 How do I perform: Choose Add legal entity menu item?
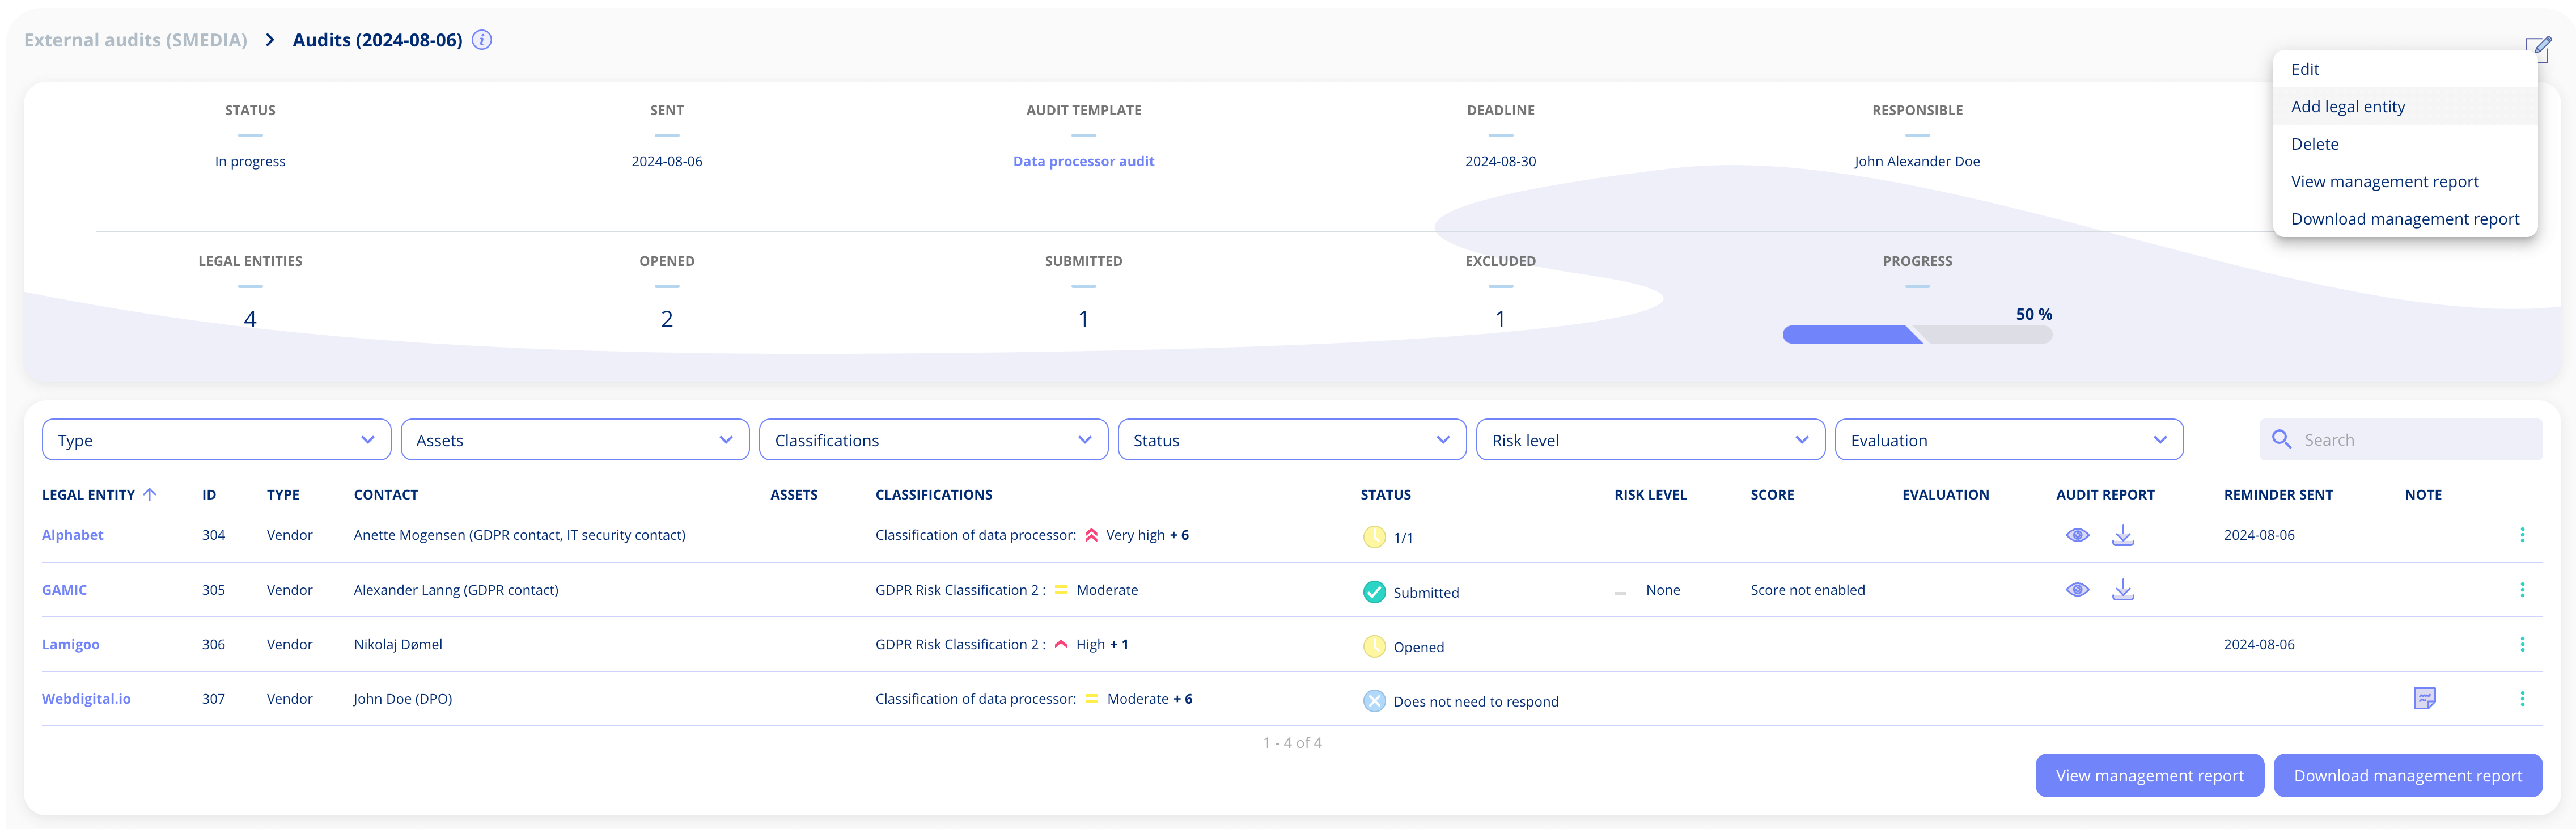click(2405, 106)
